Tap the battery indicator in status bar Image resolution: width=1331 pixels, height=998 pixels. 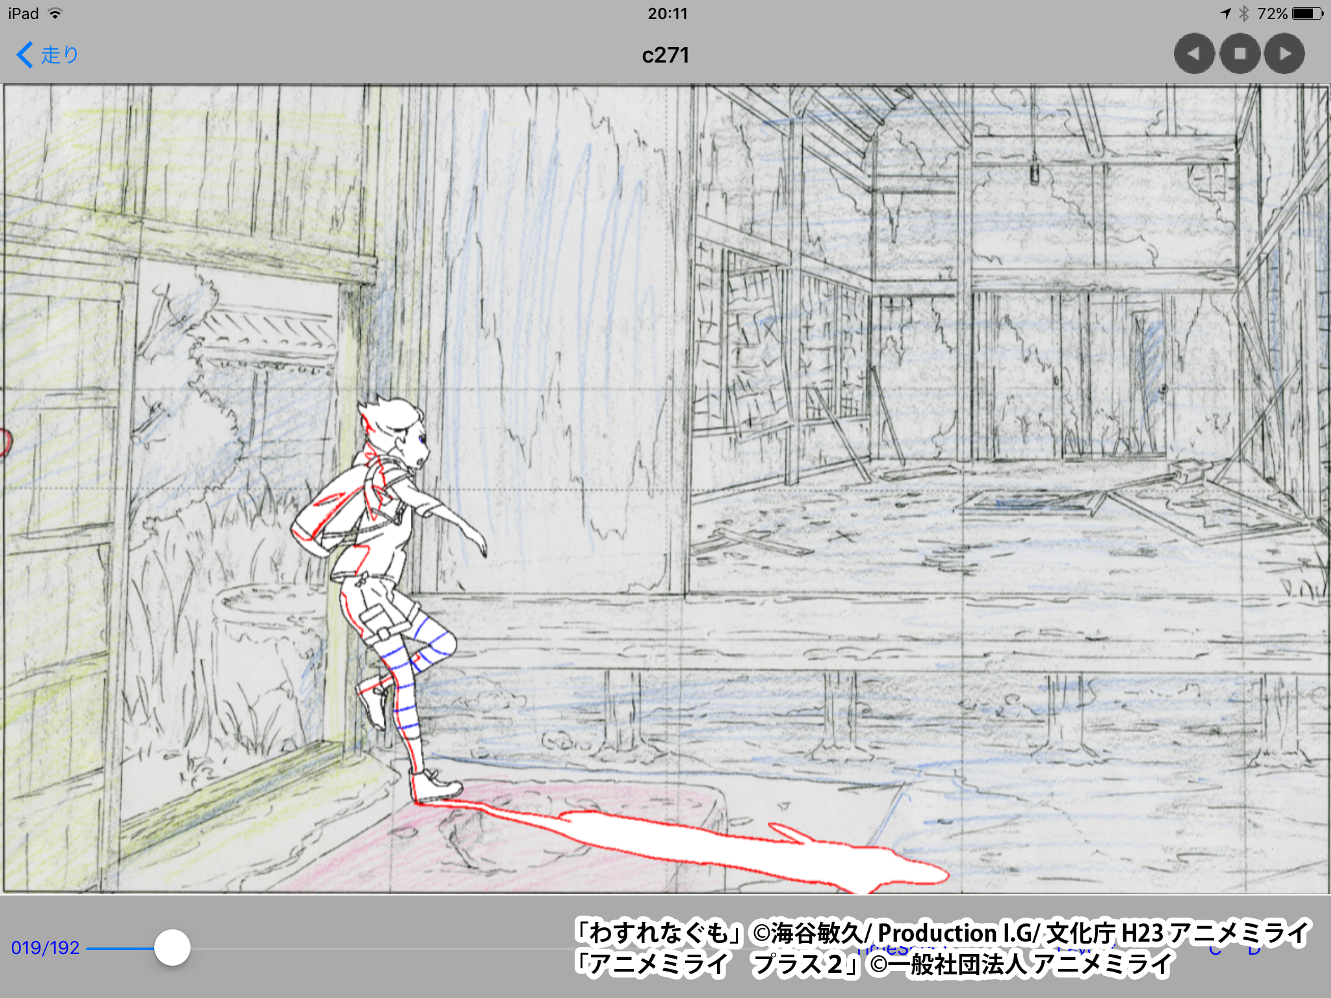(x=1308, y=13)
